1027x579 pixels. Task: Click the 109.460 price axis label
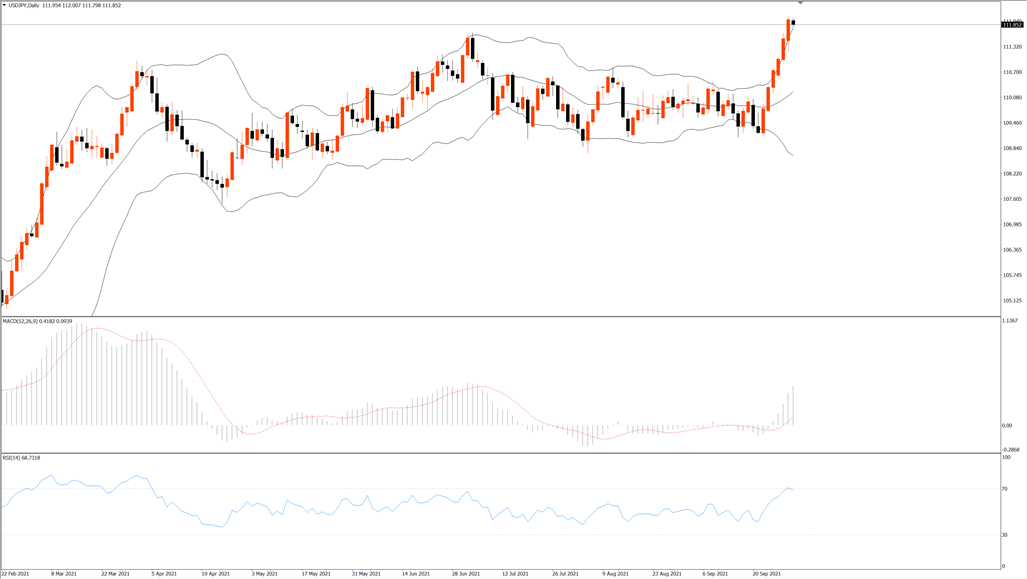(1012, 123)
